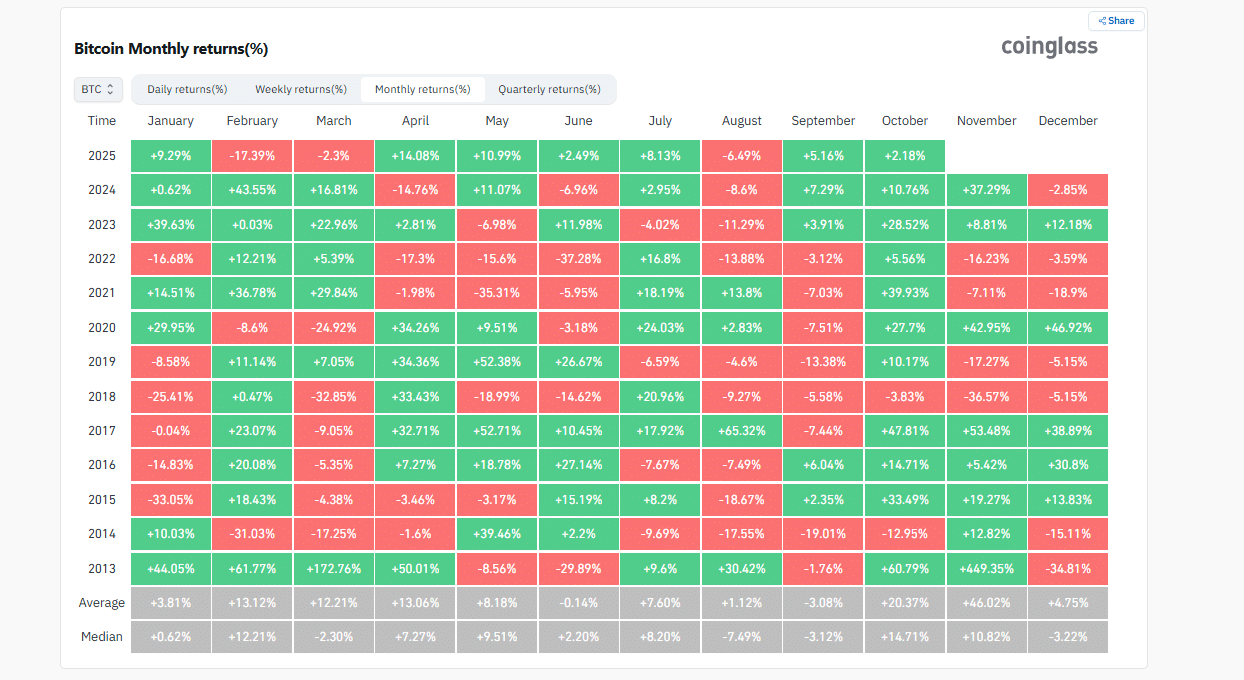Switch to Weekly returns(%) tab
Screen dimensions: 1244x680
[301, 89]
